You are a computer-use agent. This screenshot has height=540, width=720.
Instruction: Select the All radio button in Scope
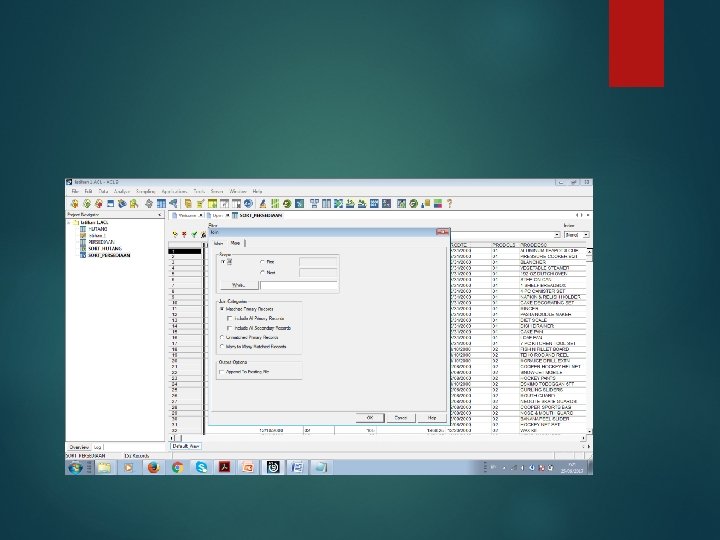pos(223,262)
